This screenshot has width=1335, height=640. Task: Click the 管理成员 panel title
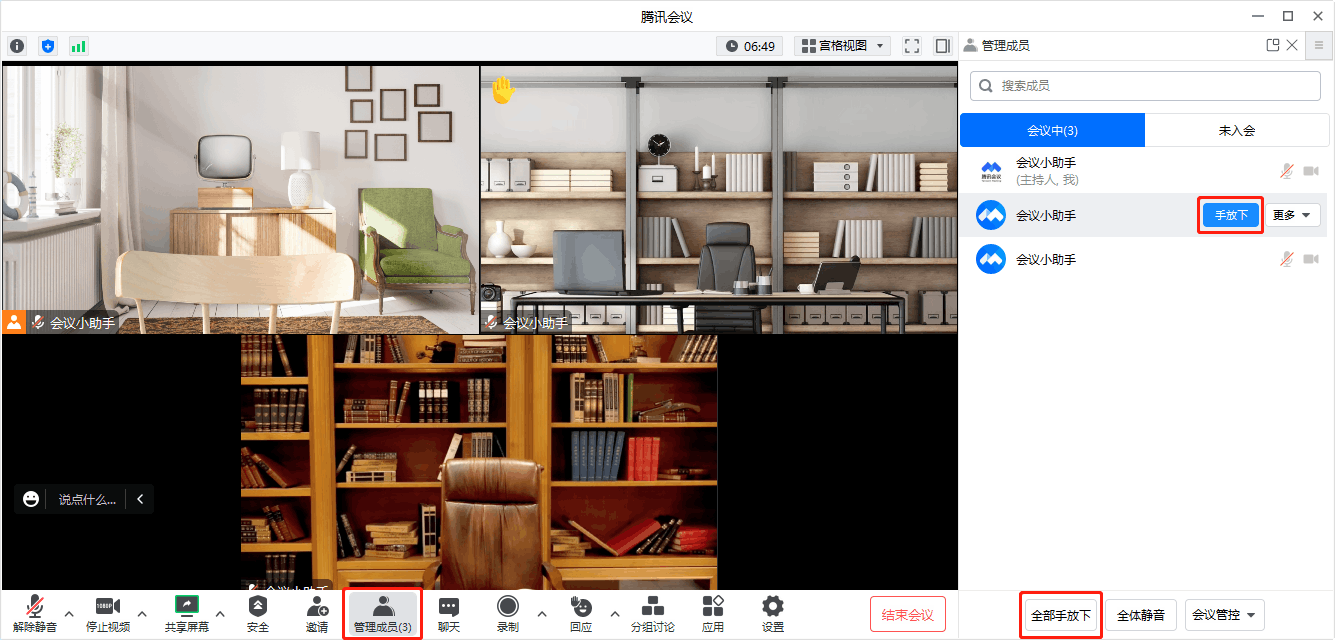click(x=1005, y=45)
